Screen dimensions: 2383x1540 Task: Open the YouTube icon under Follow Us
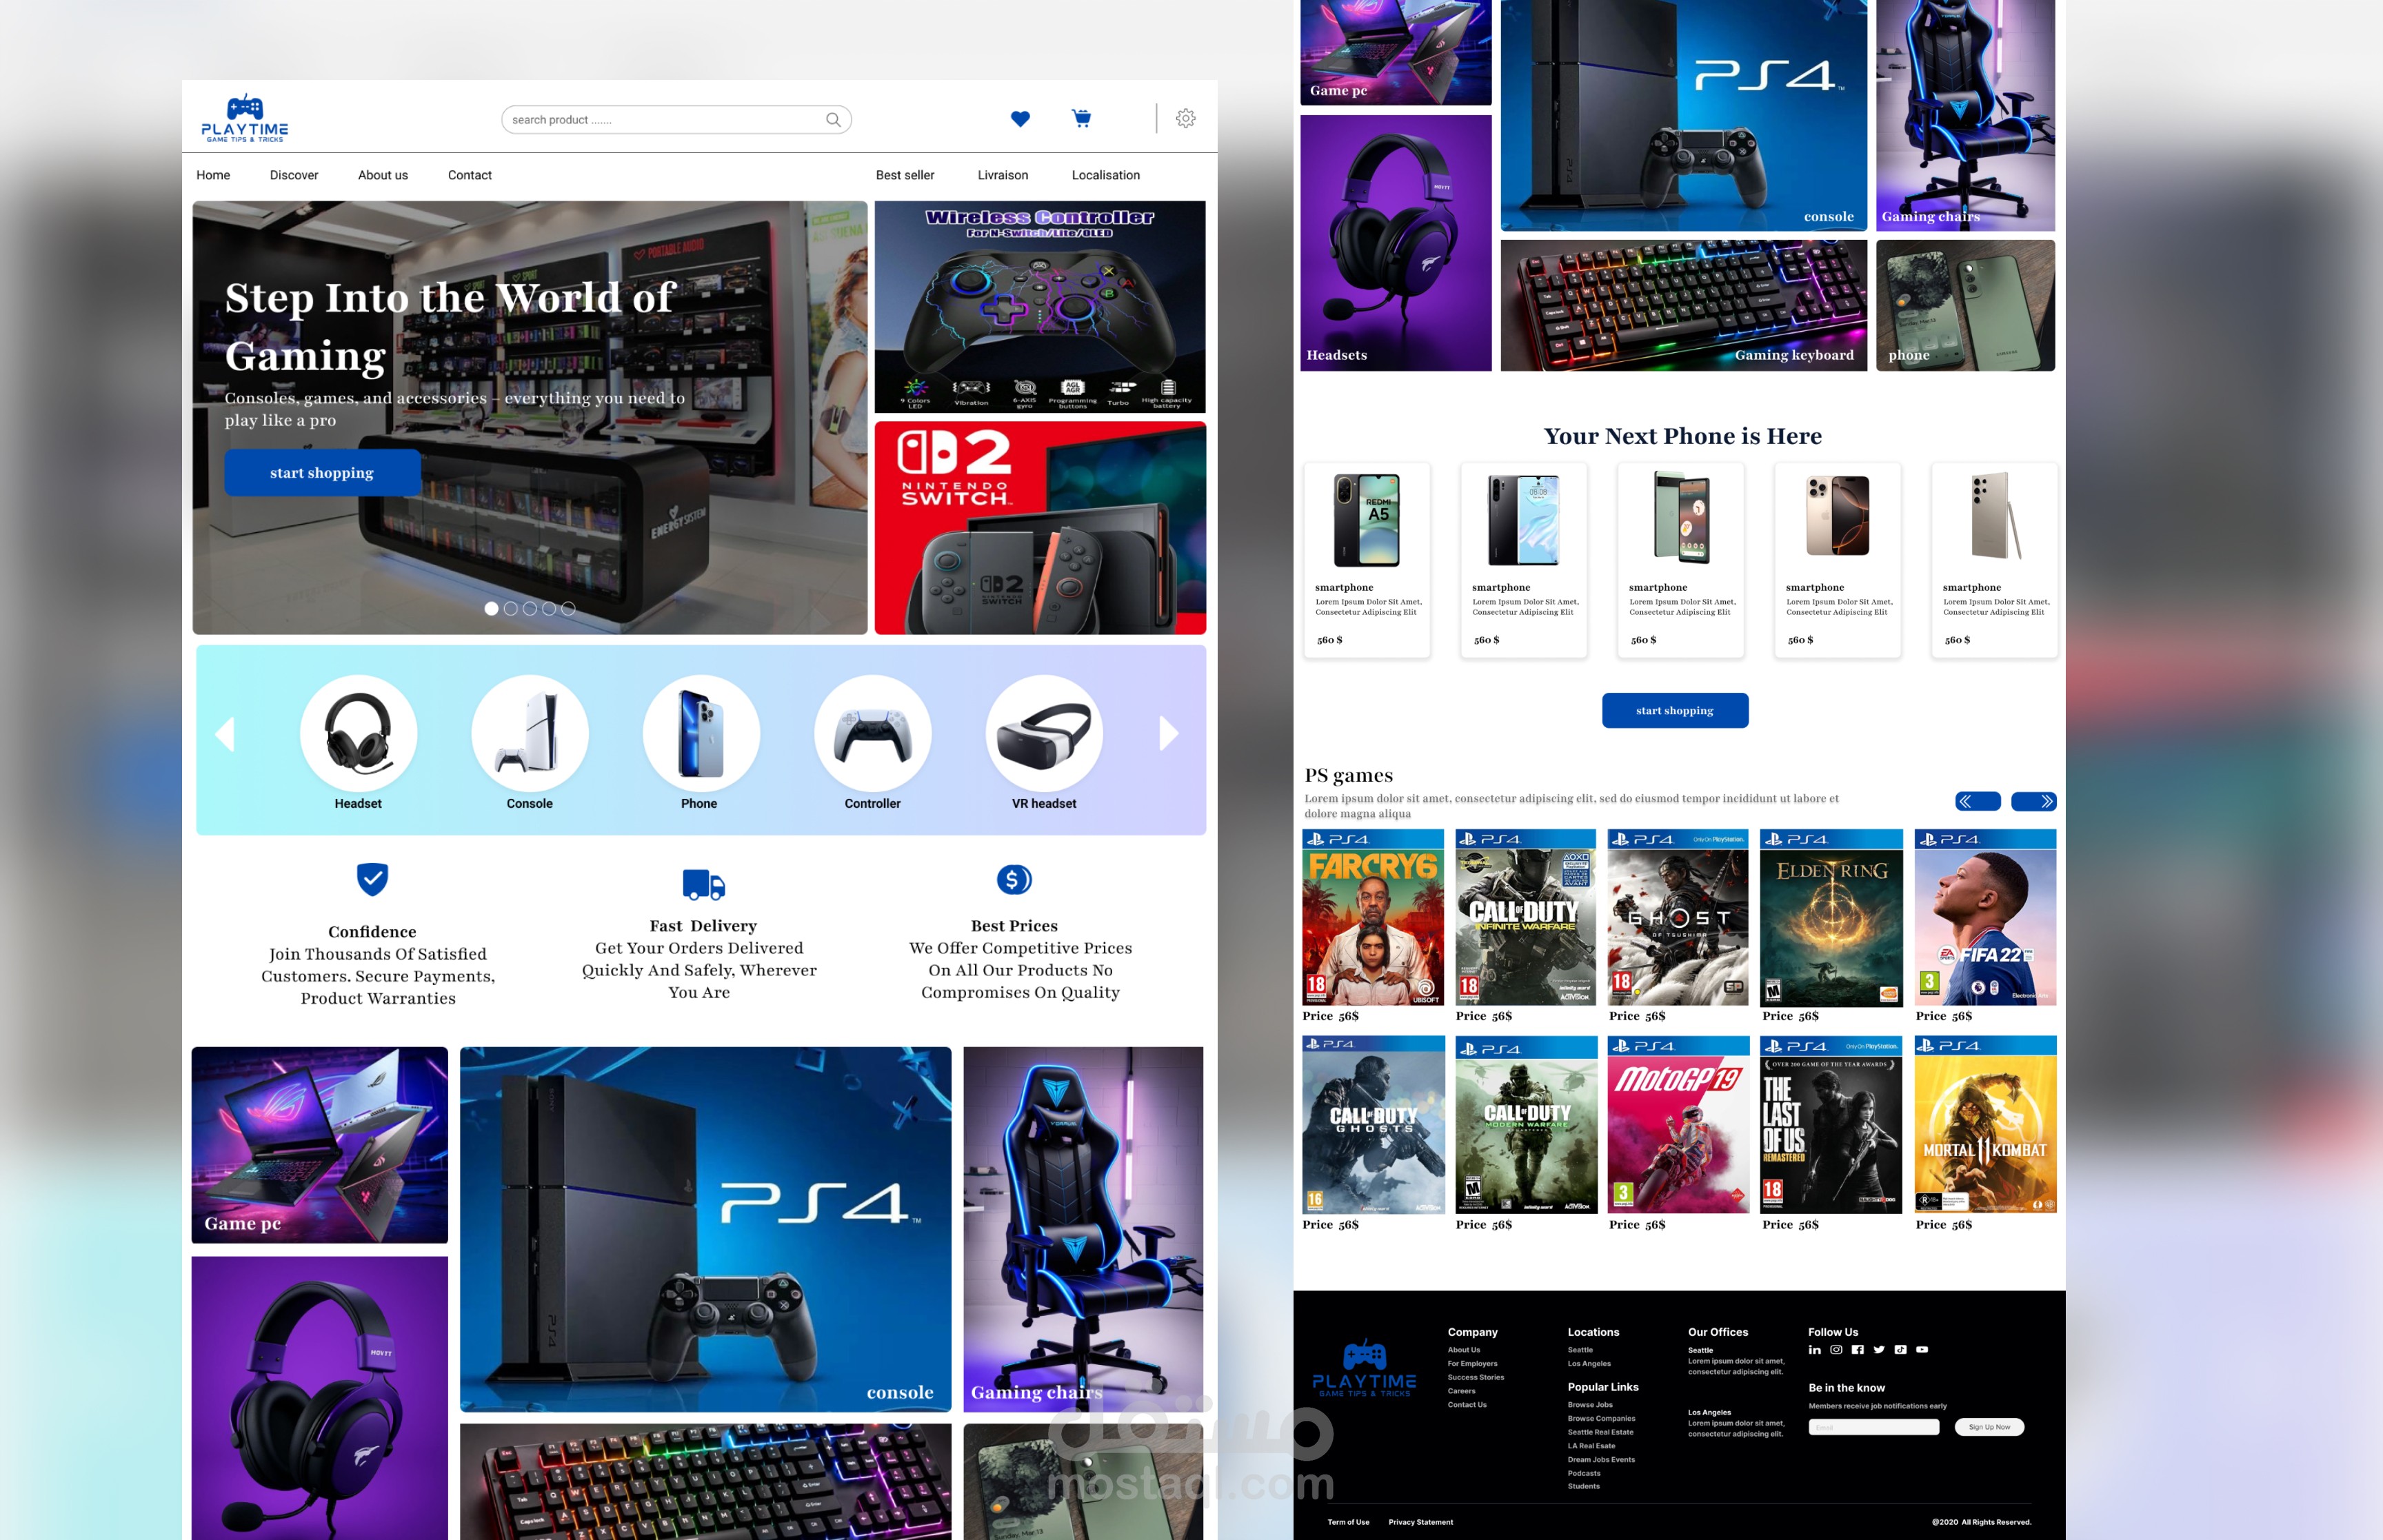click(1922, 1350)
